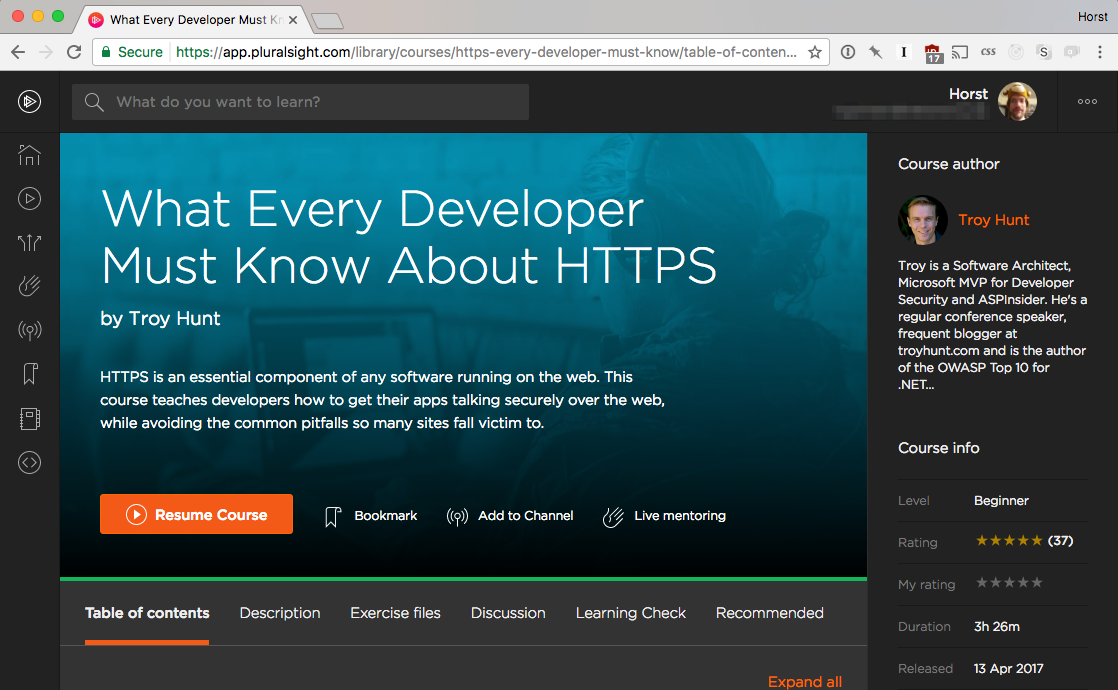Open the three-dots more menu

pos(1087,101)
